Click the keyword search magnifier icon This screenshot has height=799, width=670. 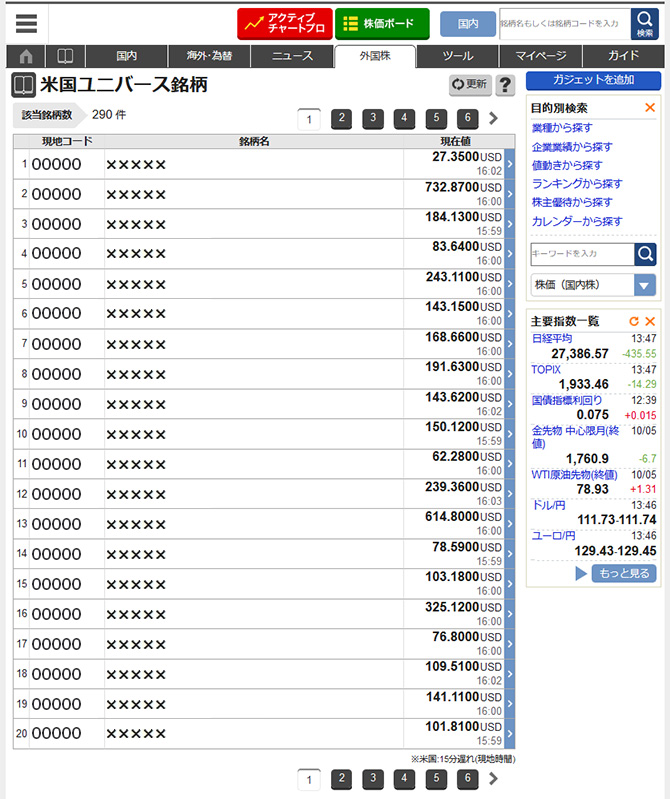coord(646,254)
